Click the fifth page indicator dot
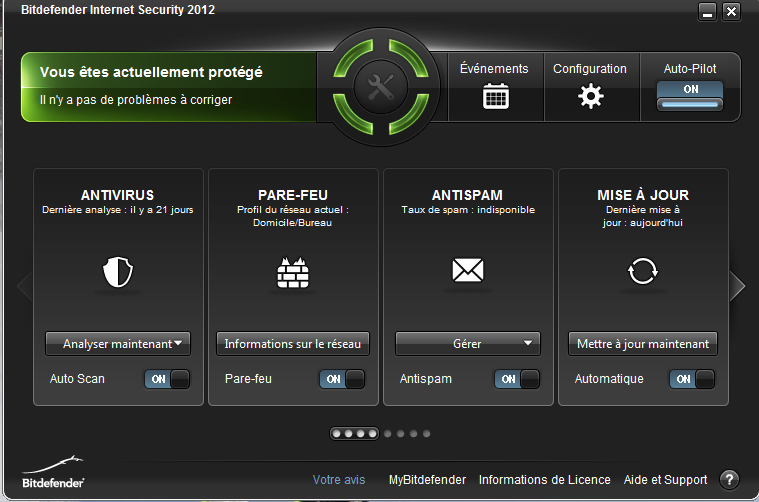This screenshot has height=502, width=759. tap(388, 434)
